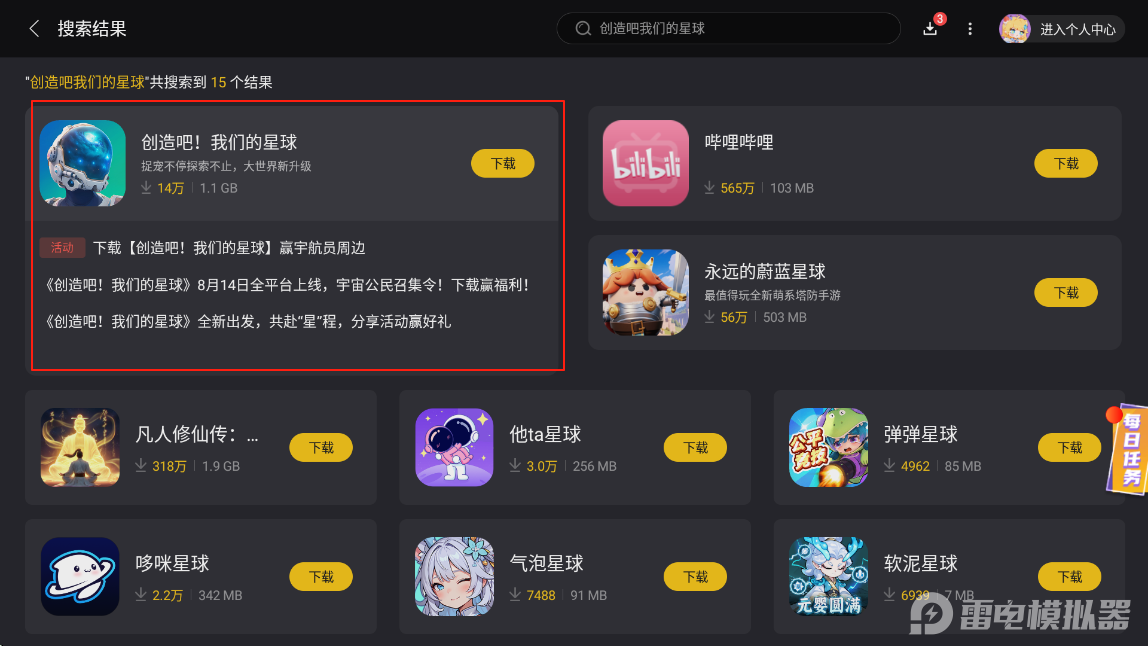Download 气泡星球 game

(x=695, y=577)
